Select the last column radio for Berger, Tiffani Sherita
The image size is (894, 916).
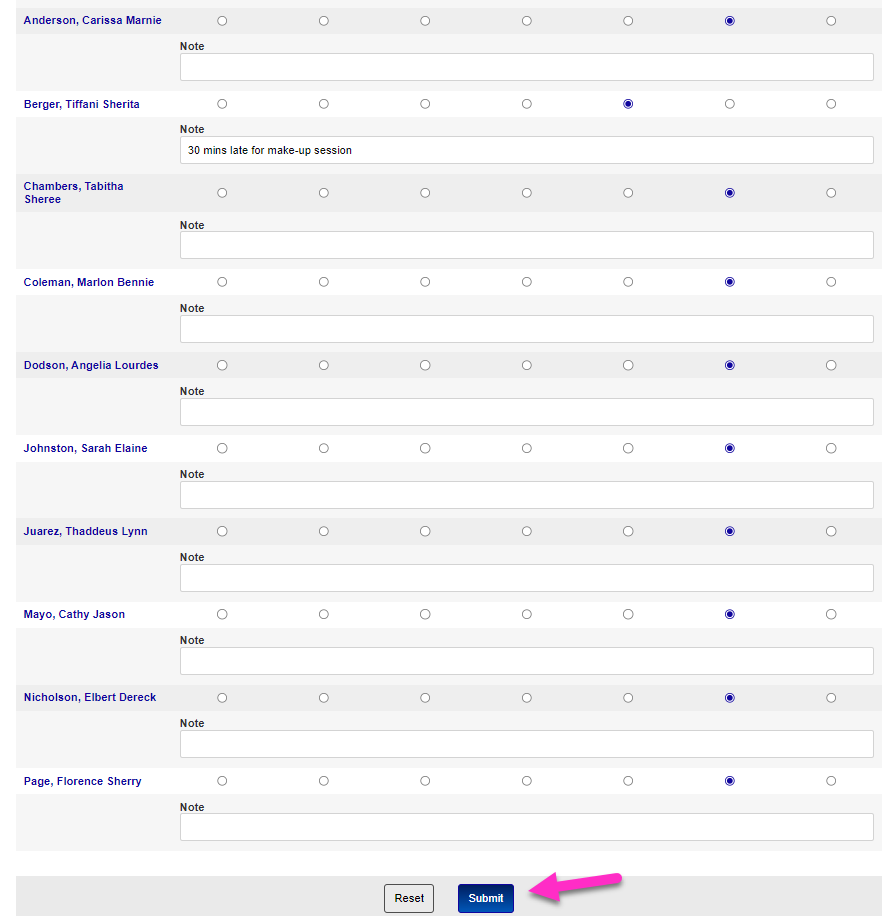[x=830, y=103]
